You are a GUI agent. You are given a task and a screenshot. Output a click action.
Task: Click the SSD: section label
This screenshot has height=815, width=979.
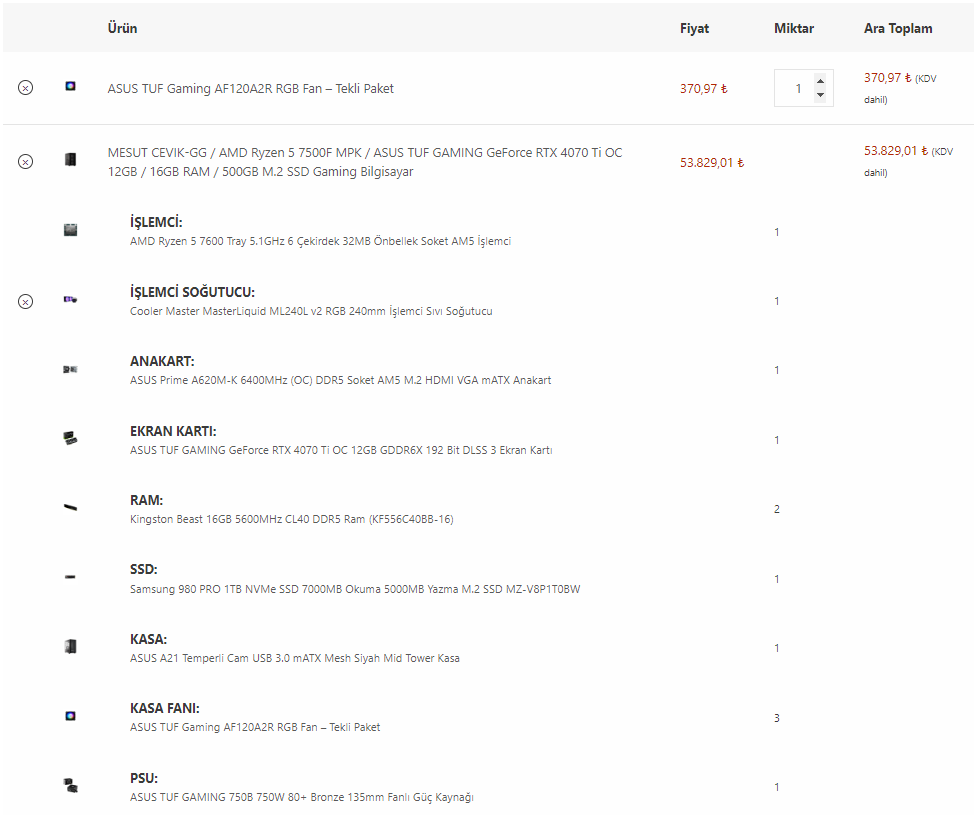pos(144,570)
